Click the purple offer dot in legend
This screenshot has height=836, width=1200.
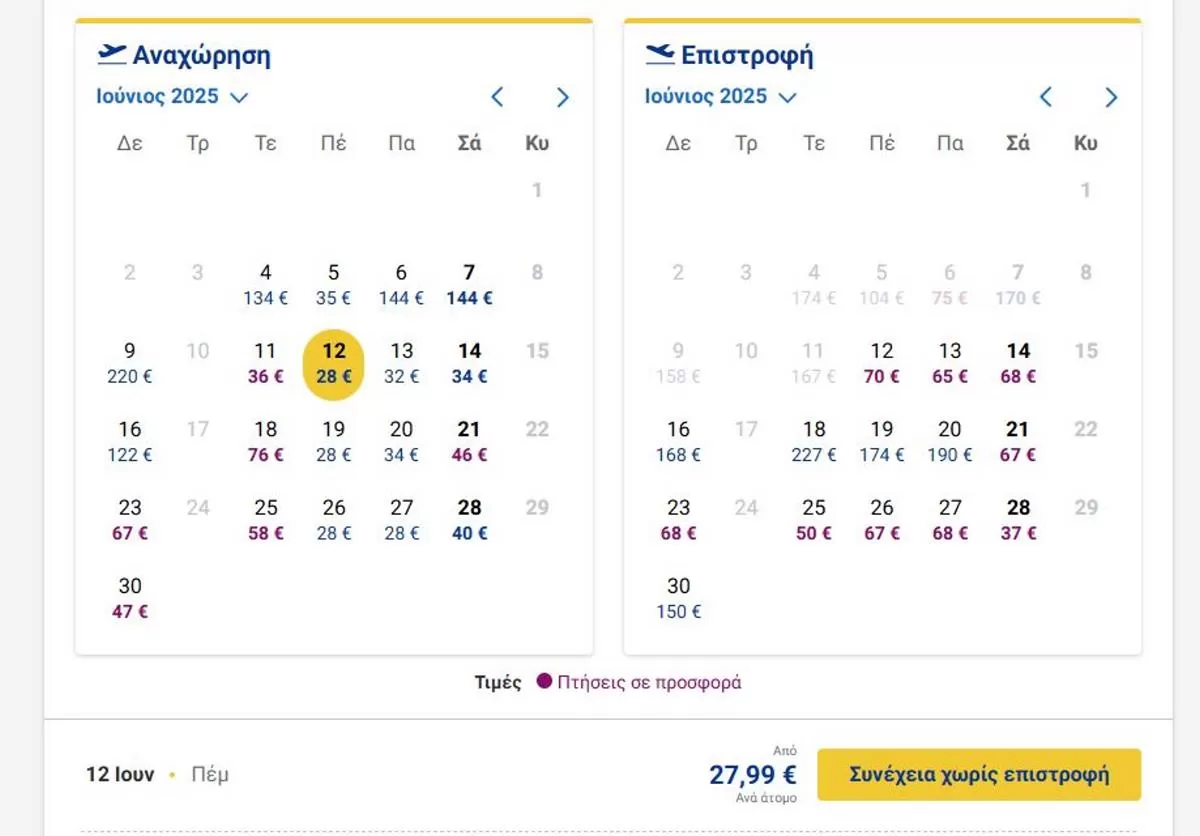544,682
